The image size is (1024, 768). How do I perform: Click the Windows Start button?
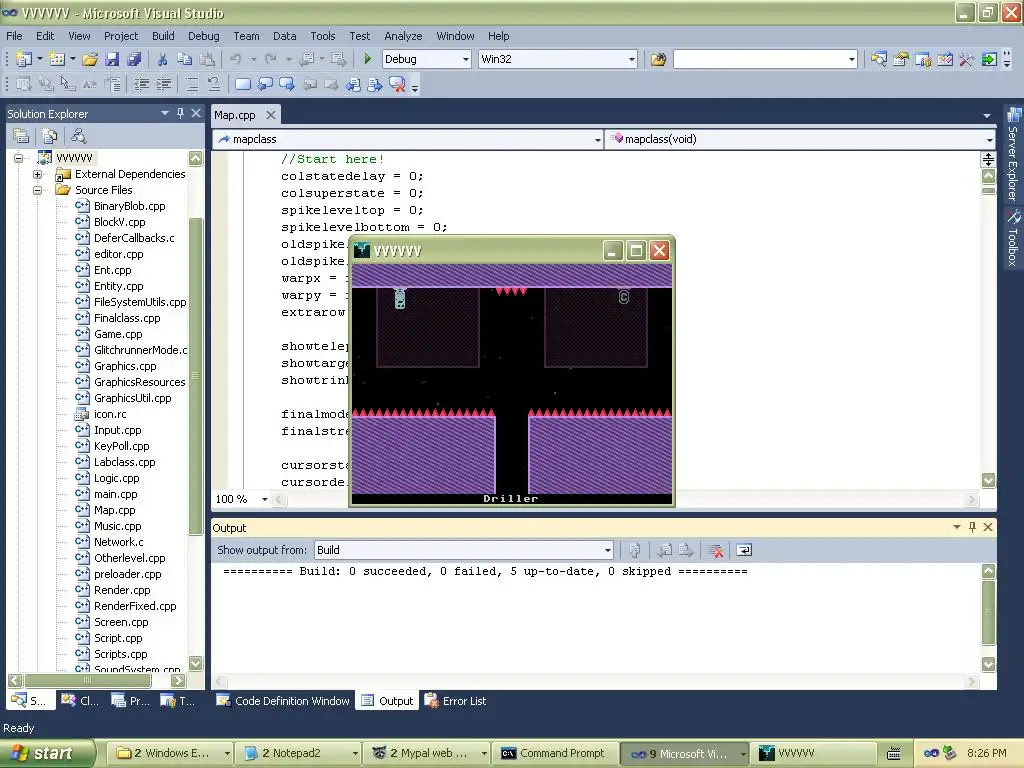[47, 754]
